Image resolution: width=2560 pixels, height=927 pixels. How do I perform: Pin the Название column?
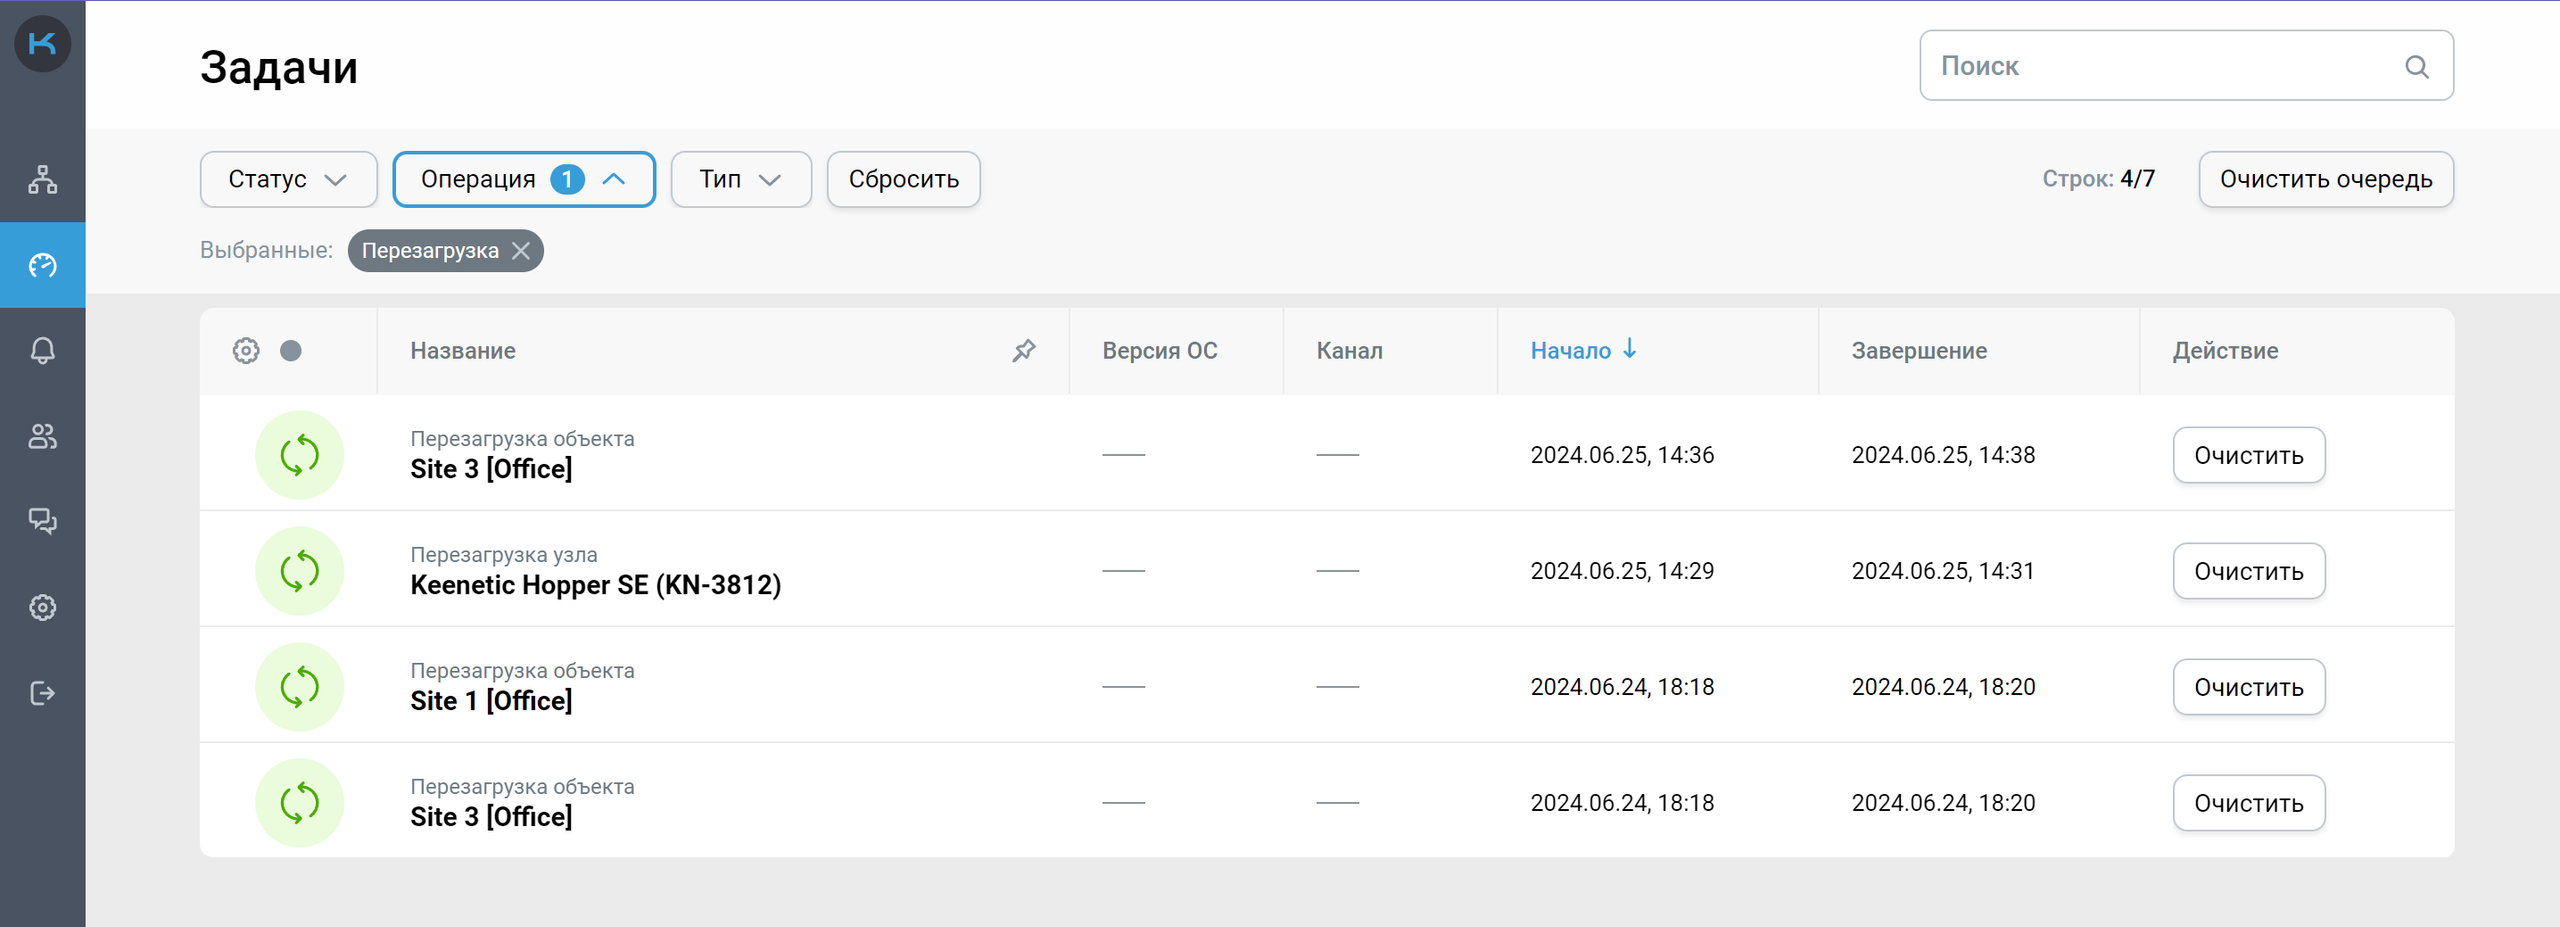[x=1023, y=351]
